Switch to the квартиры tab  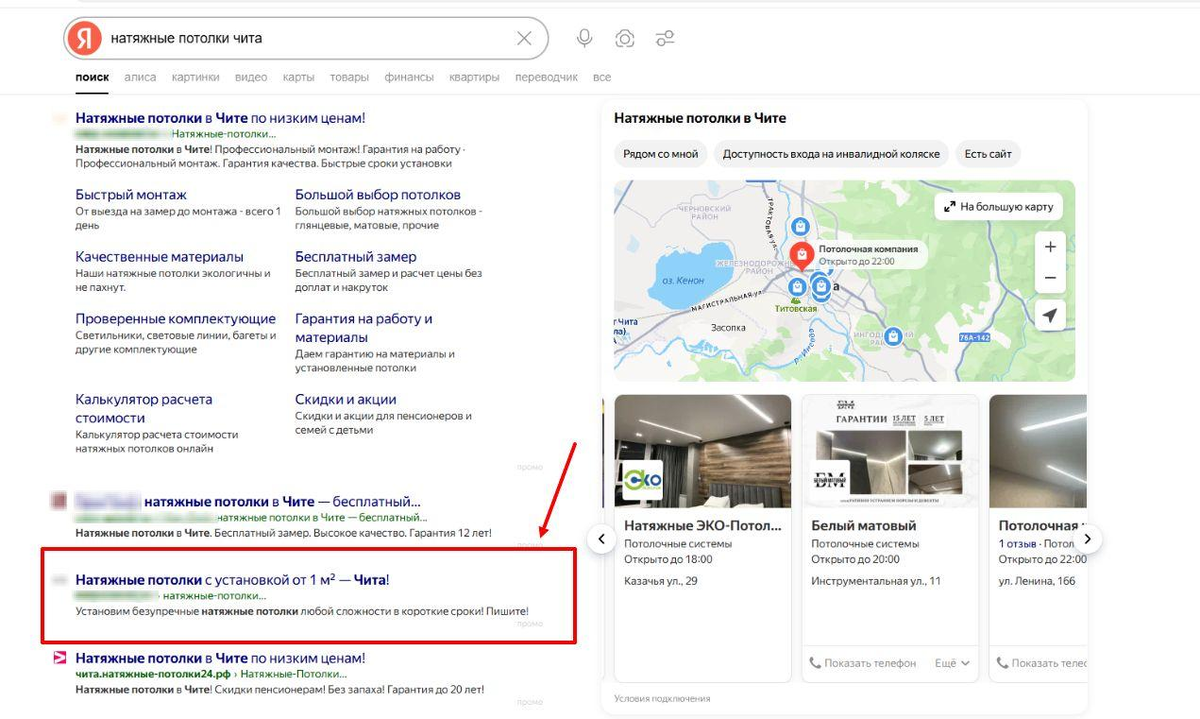tap(475, 77)
